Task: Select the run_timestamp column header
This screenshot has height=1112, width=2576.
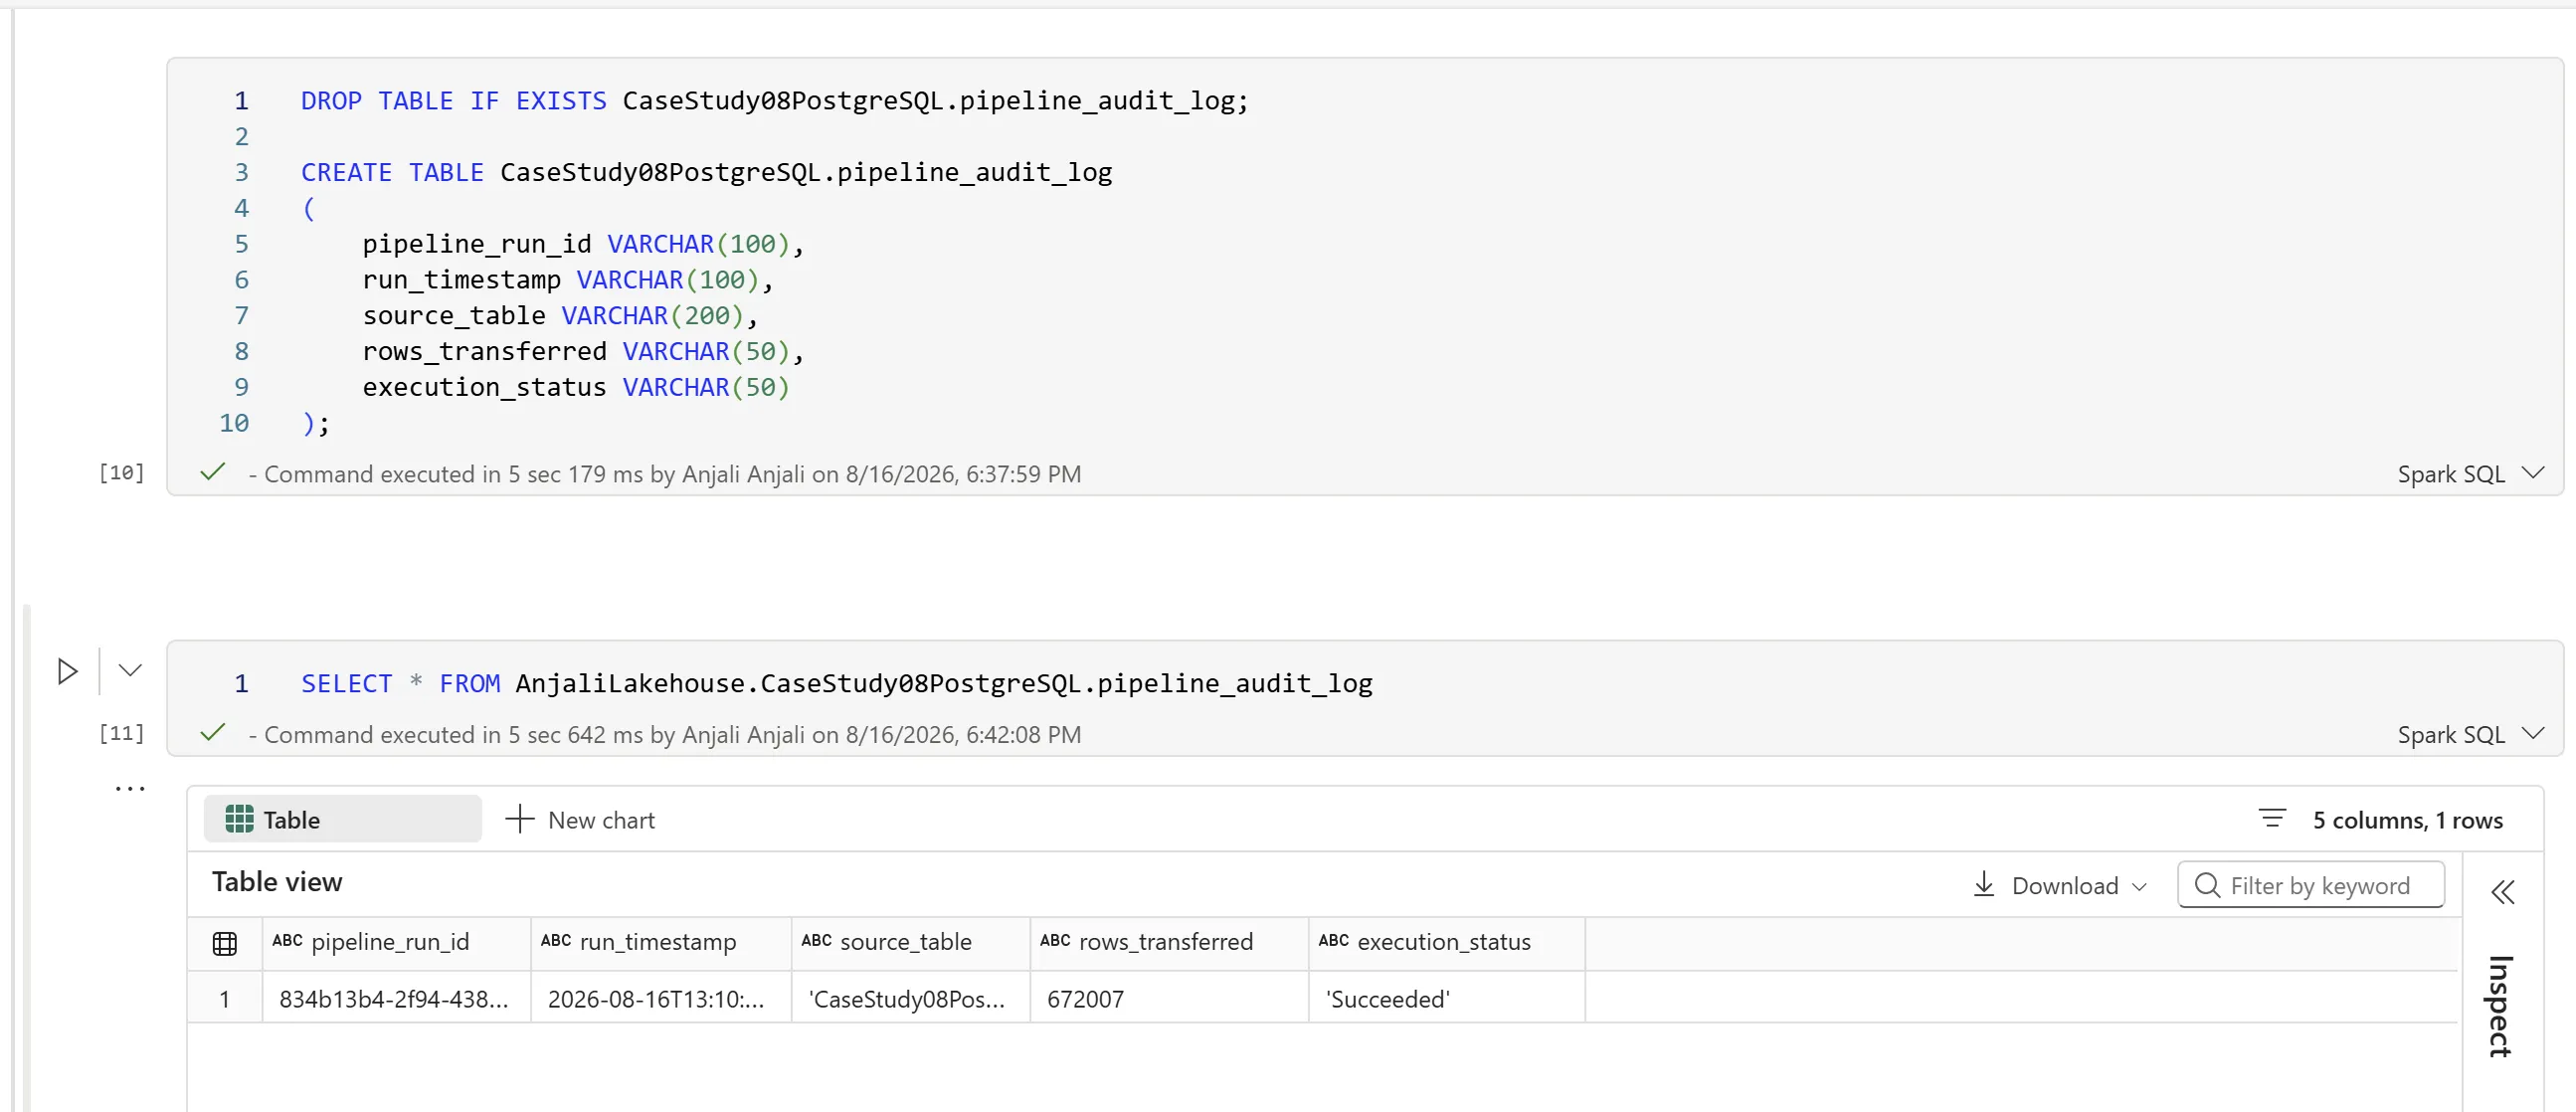Action: [661, 942]
